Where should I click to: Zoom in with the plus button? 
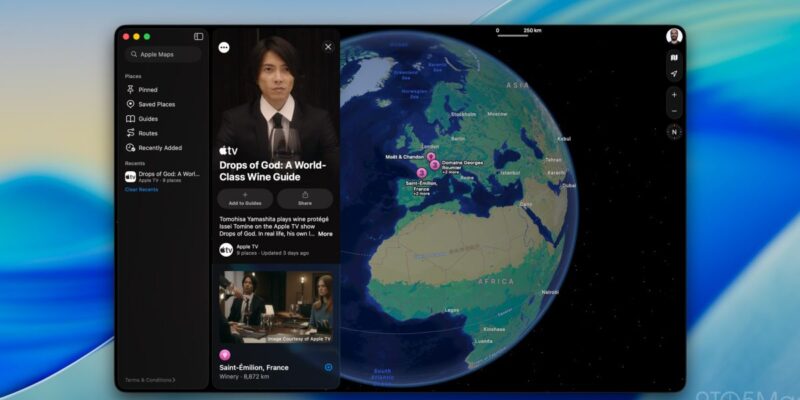[x=674, y=95]
